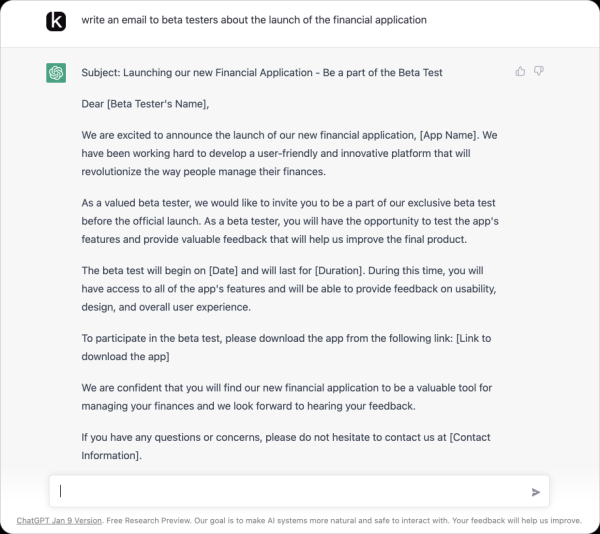
Task: Click the user avatar with letter K
Action: click(56, 20)
